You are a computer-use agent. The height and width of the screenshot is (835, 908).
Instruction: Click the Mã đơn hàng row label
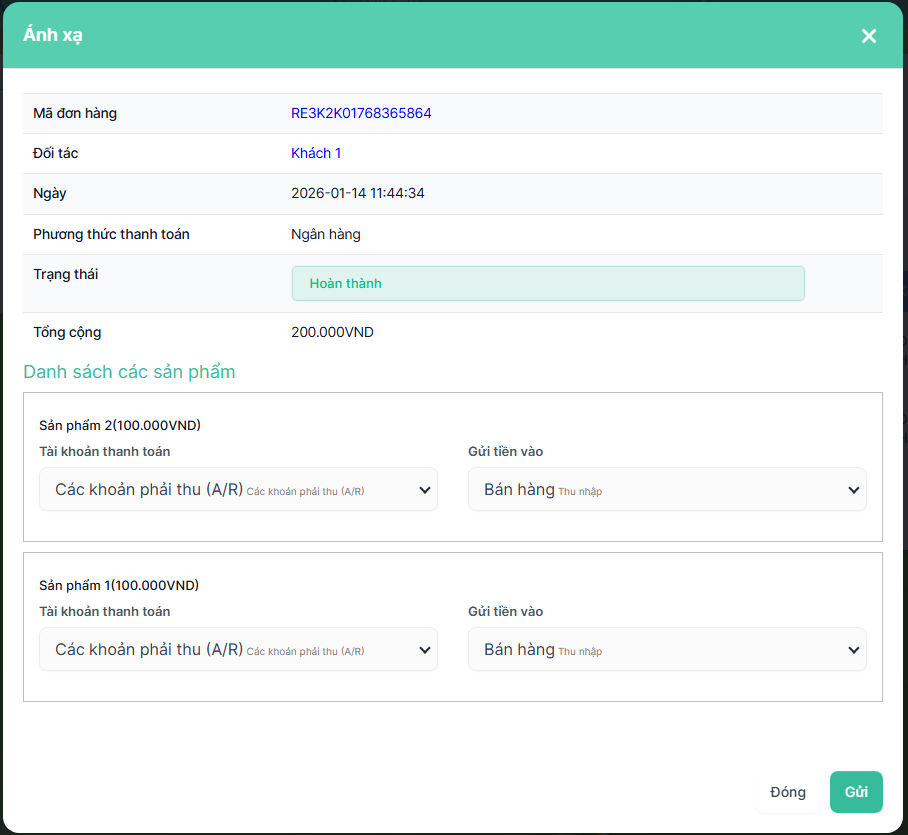coord(75,113)
